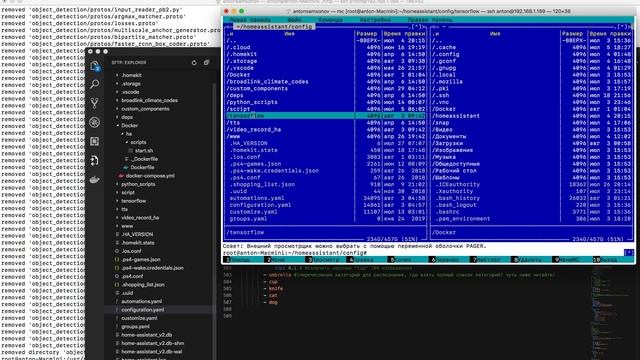This screenshot has width=640, height=360.
Task: Open the Search view in VS Code activity bar
Action: (94, 84)
